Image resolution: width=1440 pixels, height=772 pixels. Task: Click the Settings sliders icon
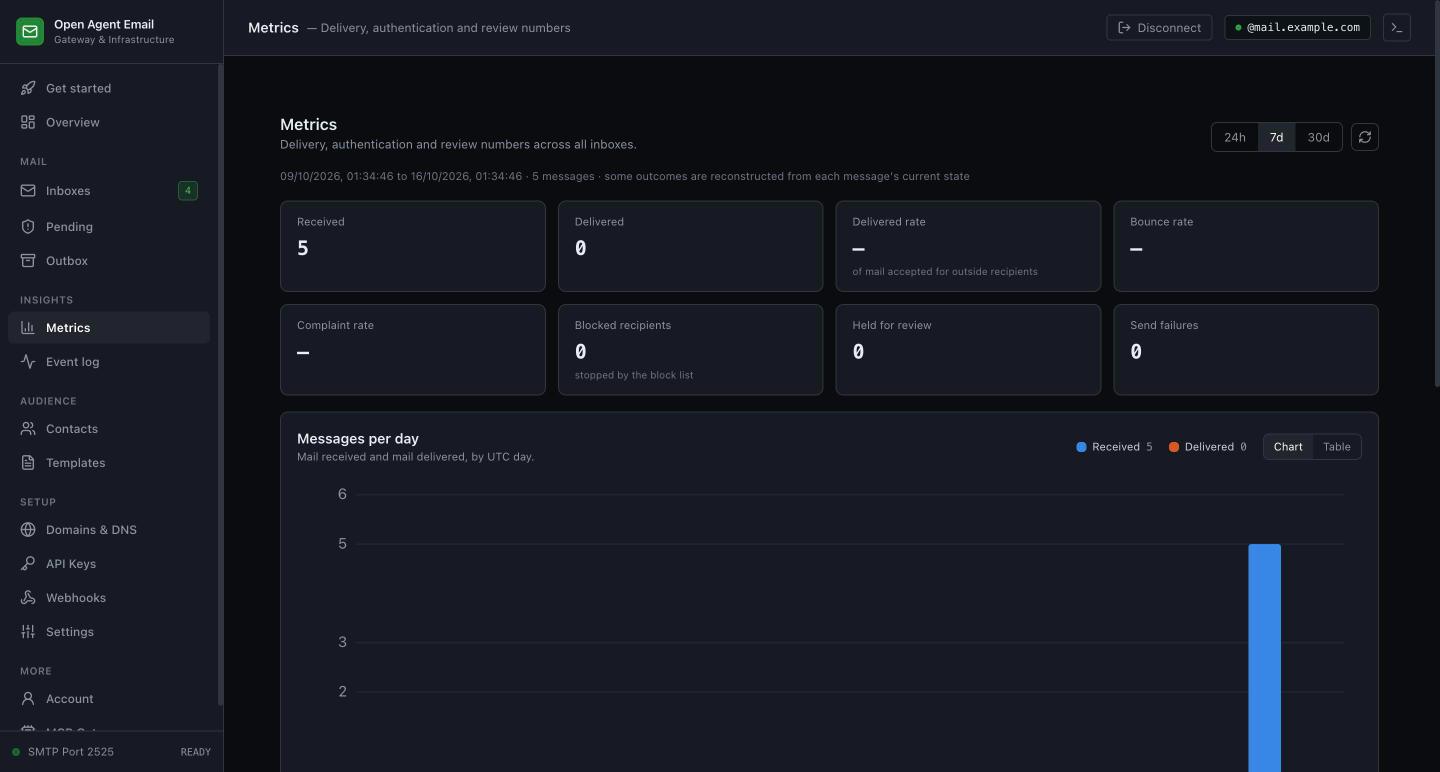28,631
